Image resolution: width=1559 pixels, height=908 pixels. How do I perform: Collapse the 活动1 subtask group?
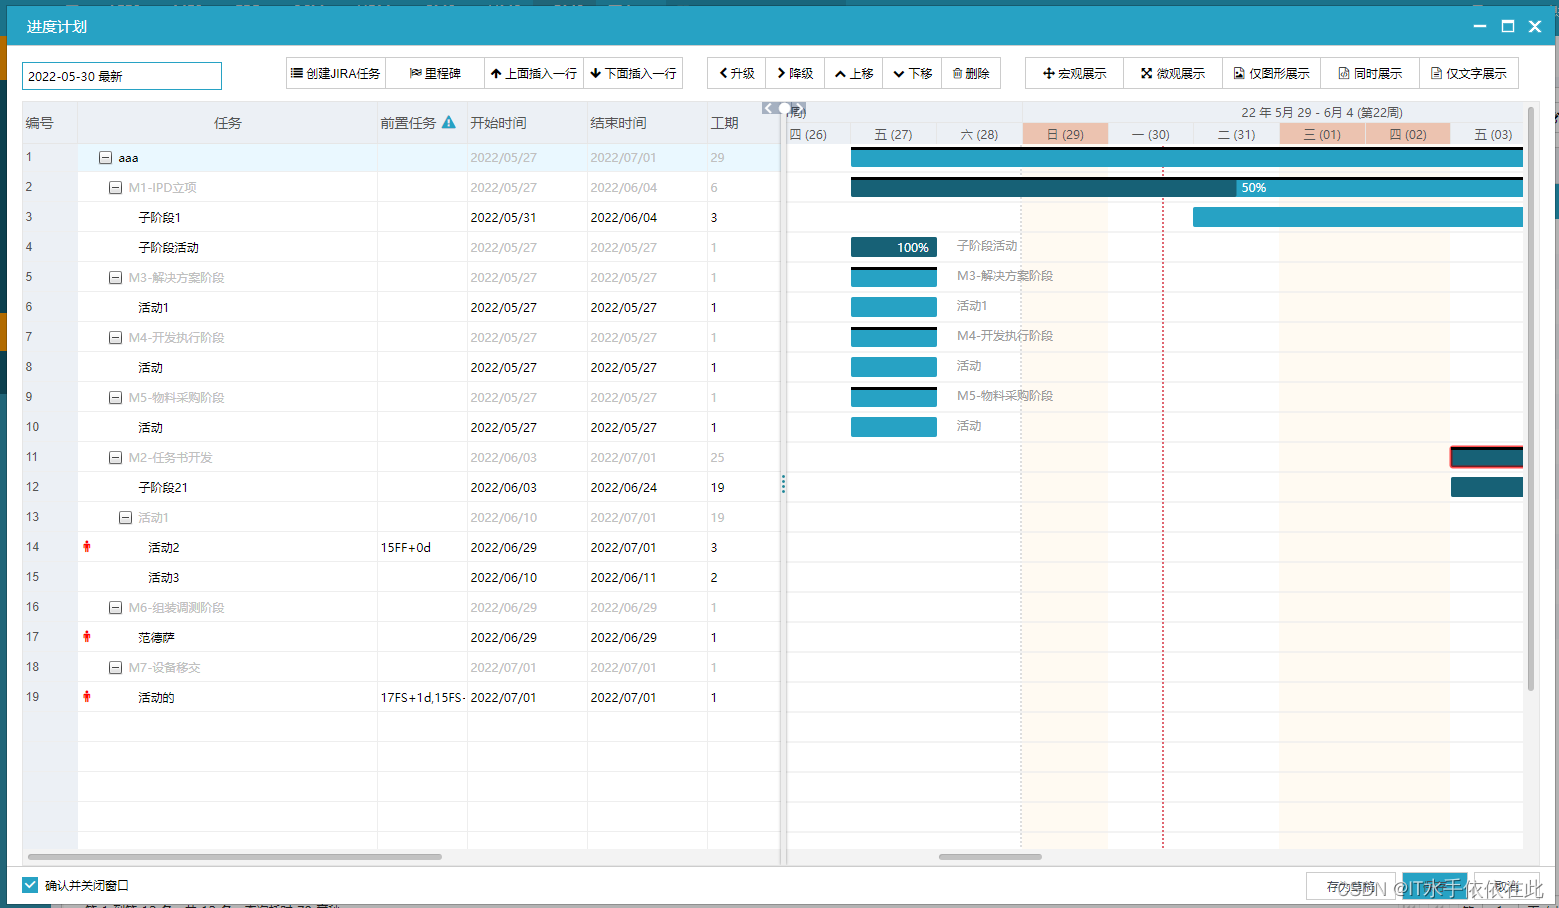coord(125,517)
